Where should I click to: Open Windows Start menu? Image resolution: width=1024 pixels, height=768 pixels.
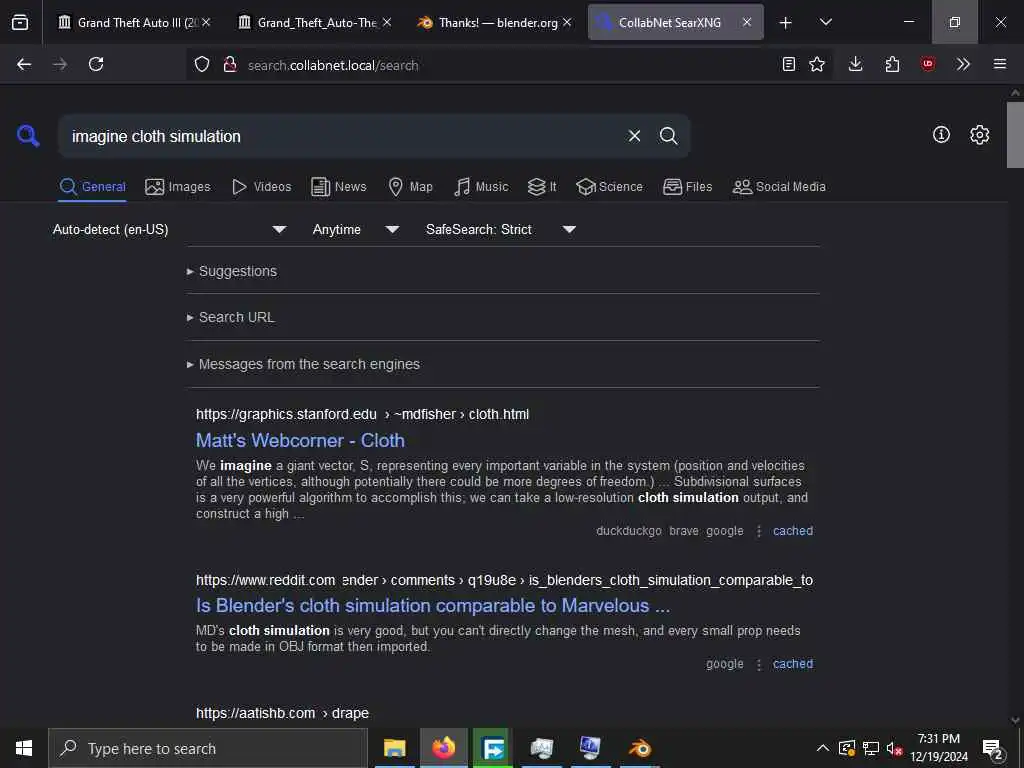tap(24, 748)
